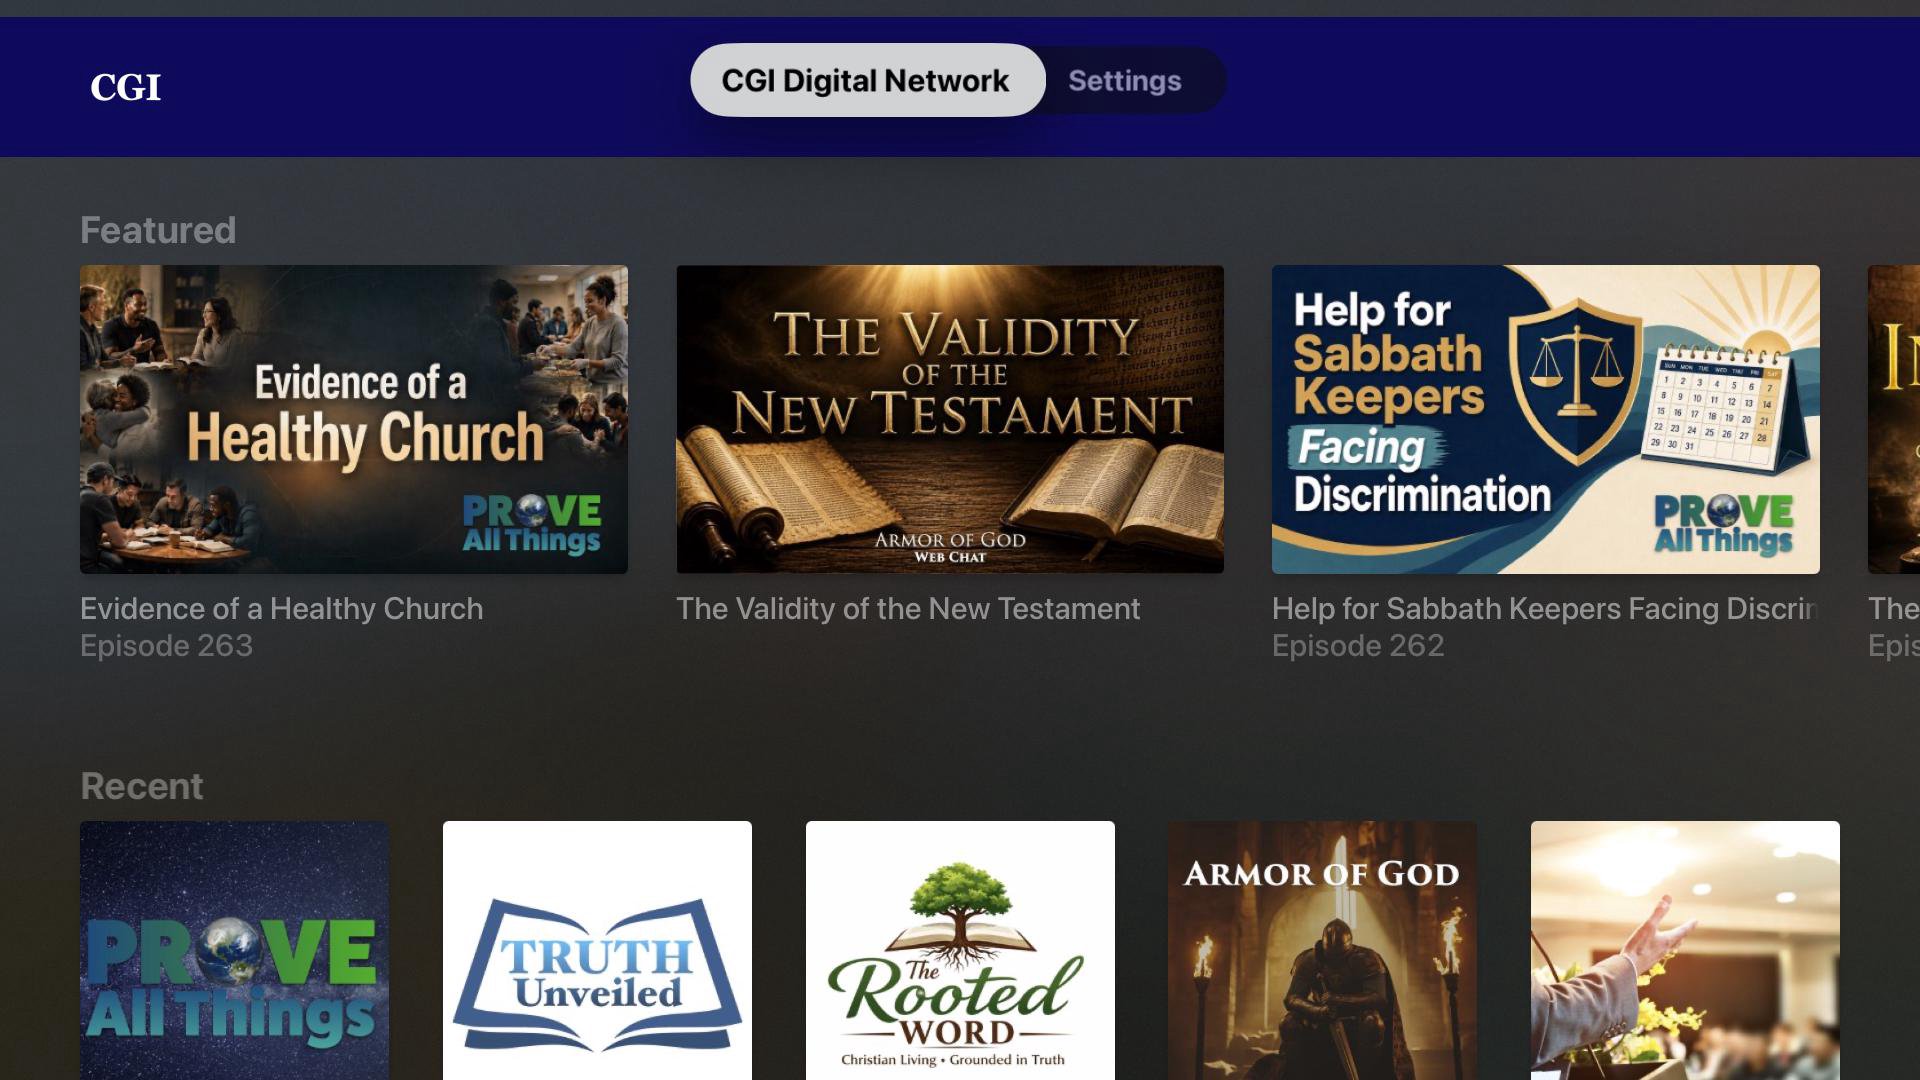Click the 'Featured' section heading

pos(158,230)
